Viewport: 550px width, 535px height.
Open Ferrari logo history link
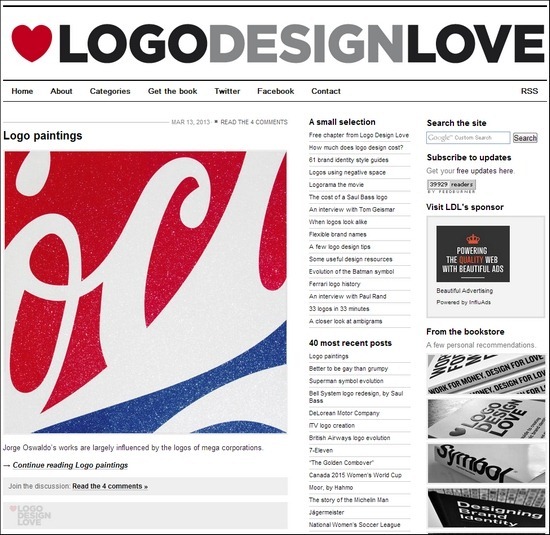334,284
